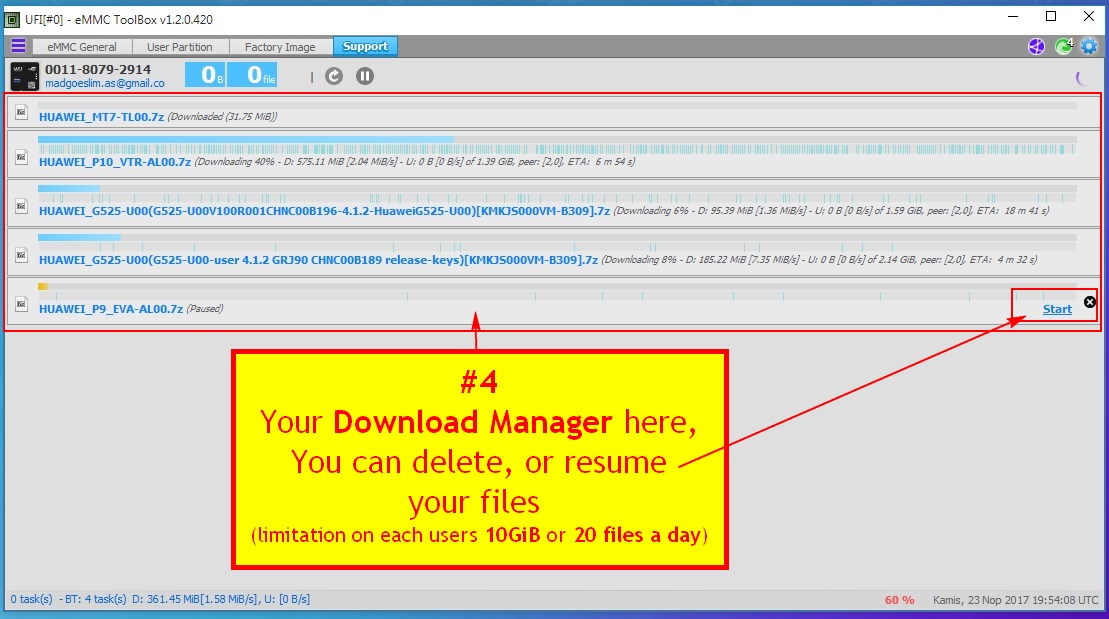Select the G525-U00 CHNC00B196 file name
The width and height of the screenshot is (1109, 619).
pyautogui.click(x=325, y=211)
